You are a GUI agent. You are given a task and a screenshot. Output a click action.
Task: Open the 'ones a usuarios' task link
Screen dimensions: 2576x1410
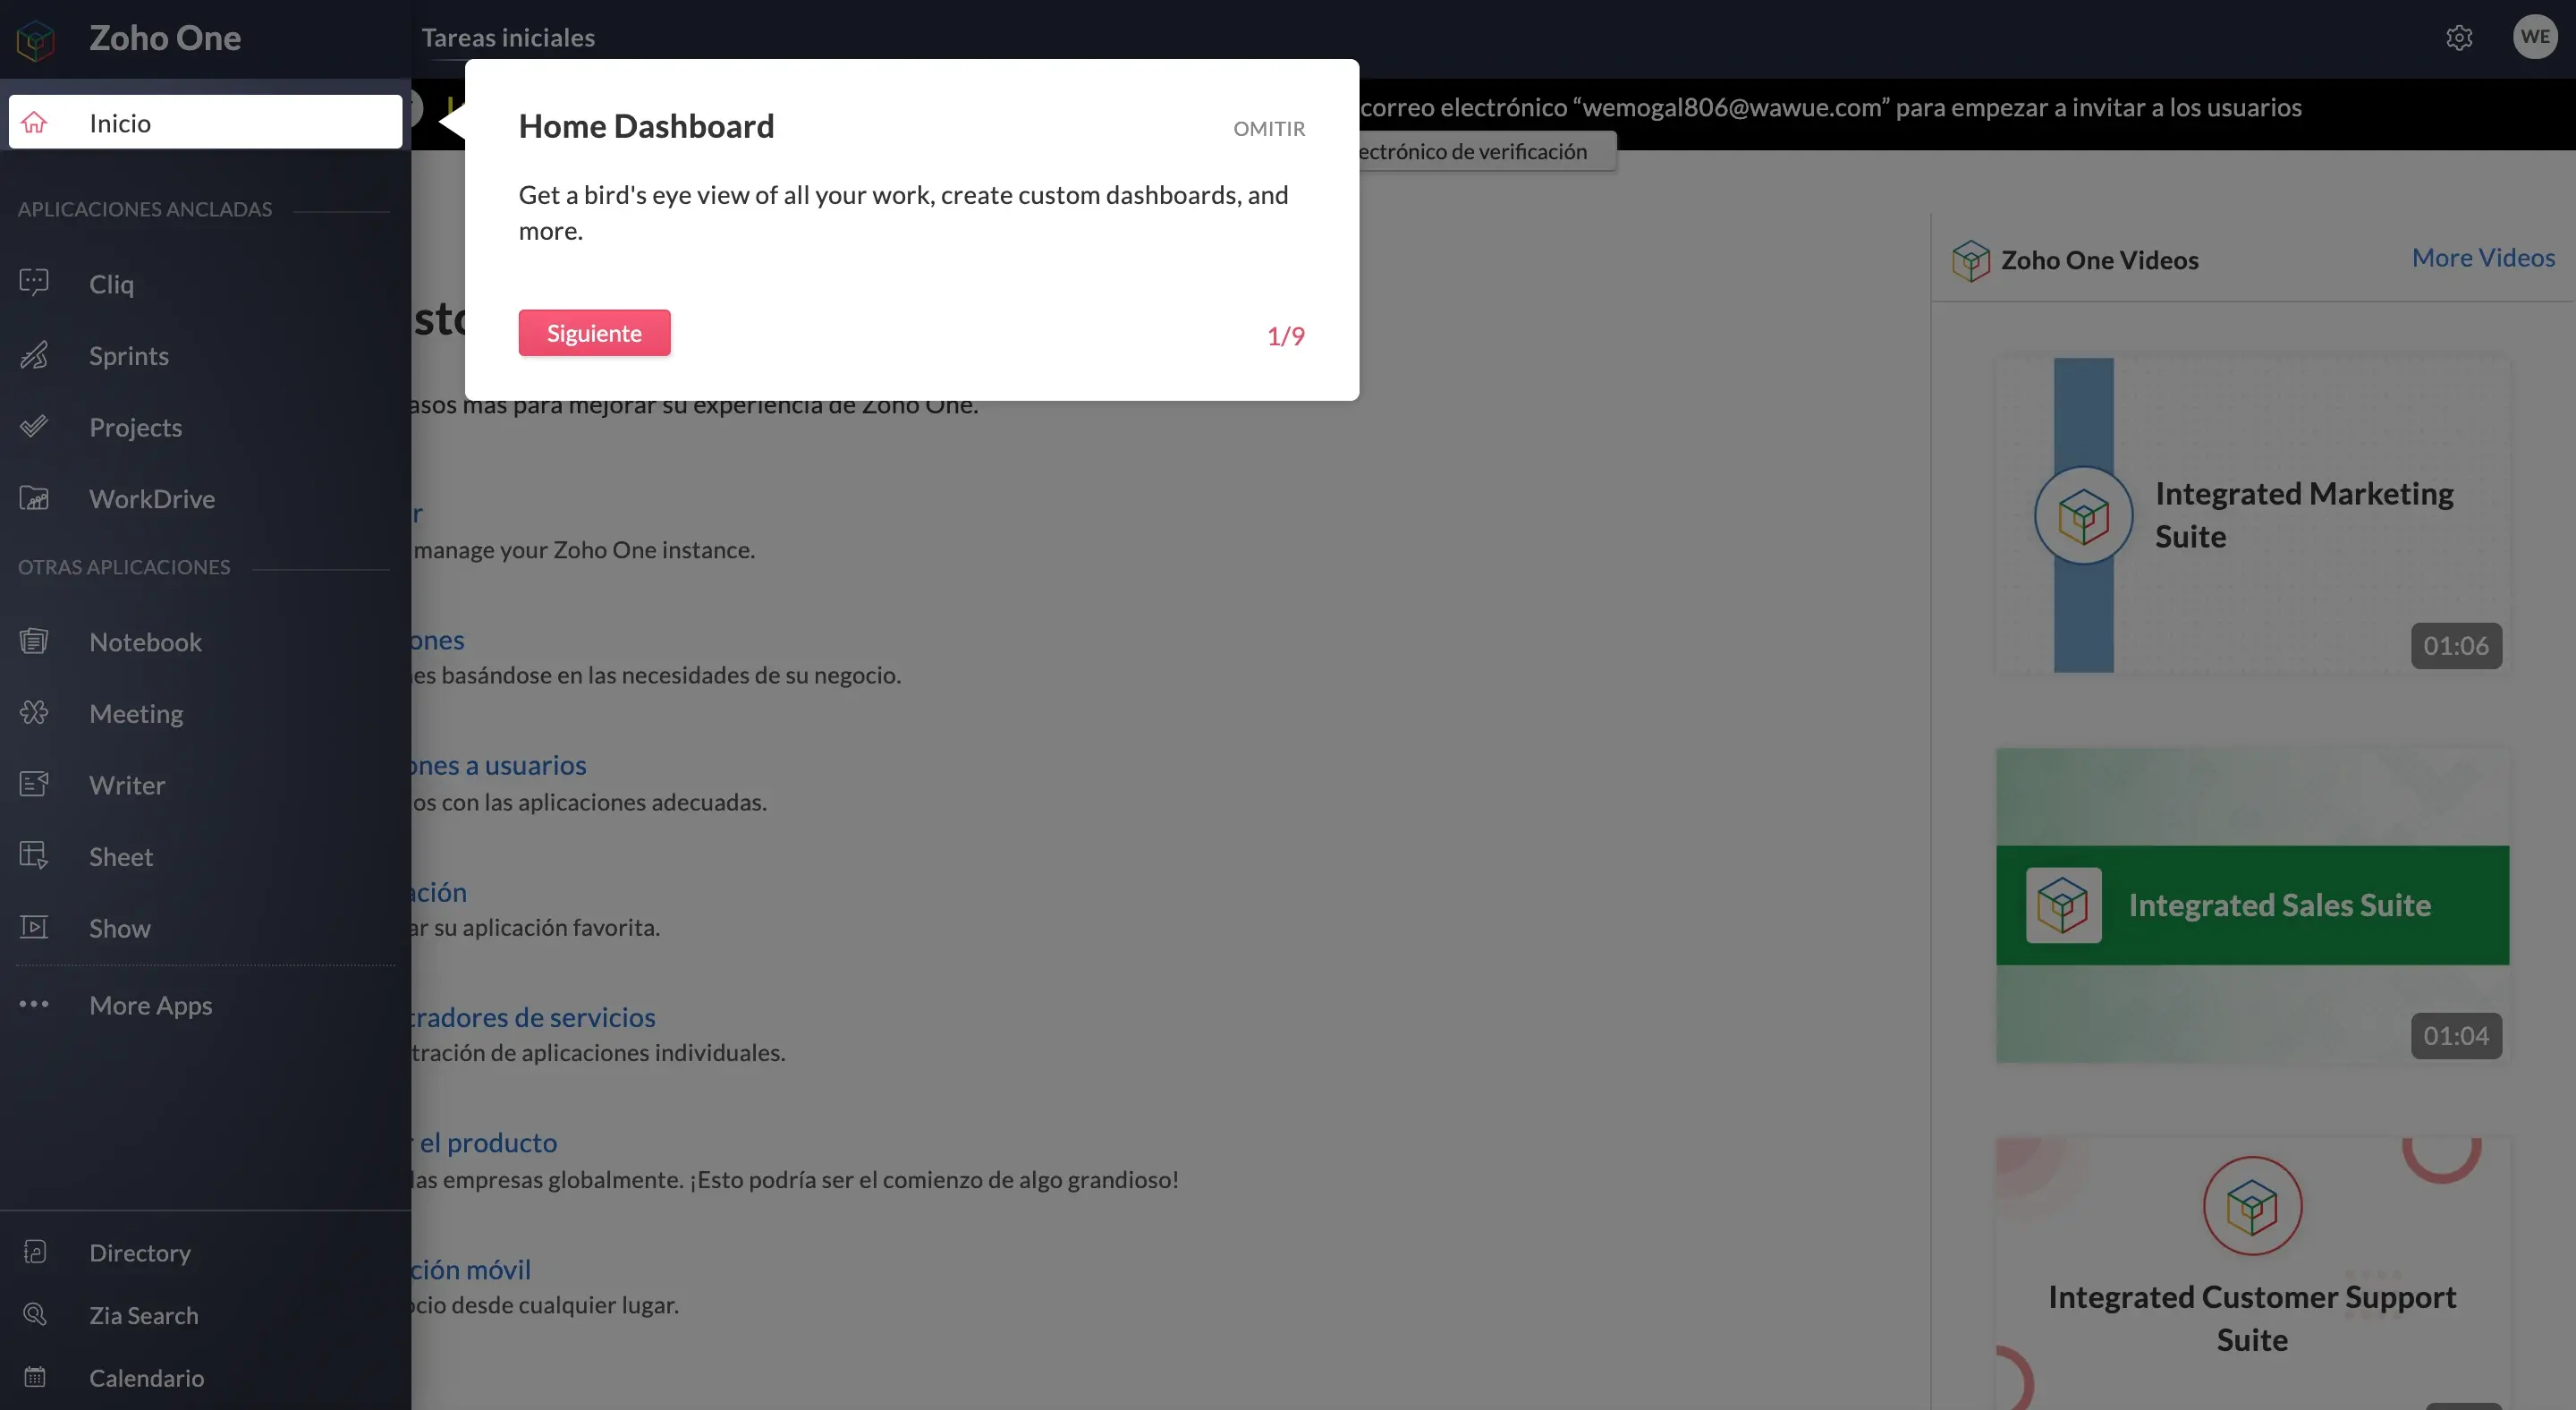coord(499,765)
